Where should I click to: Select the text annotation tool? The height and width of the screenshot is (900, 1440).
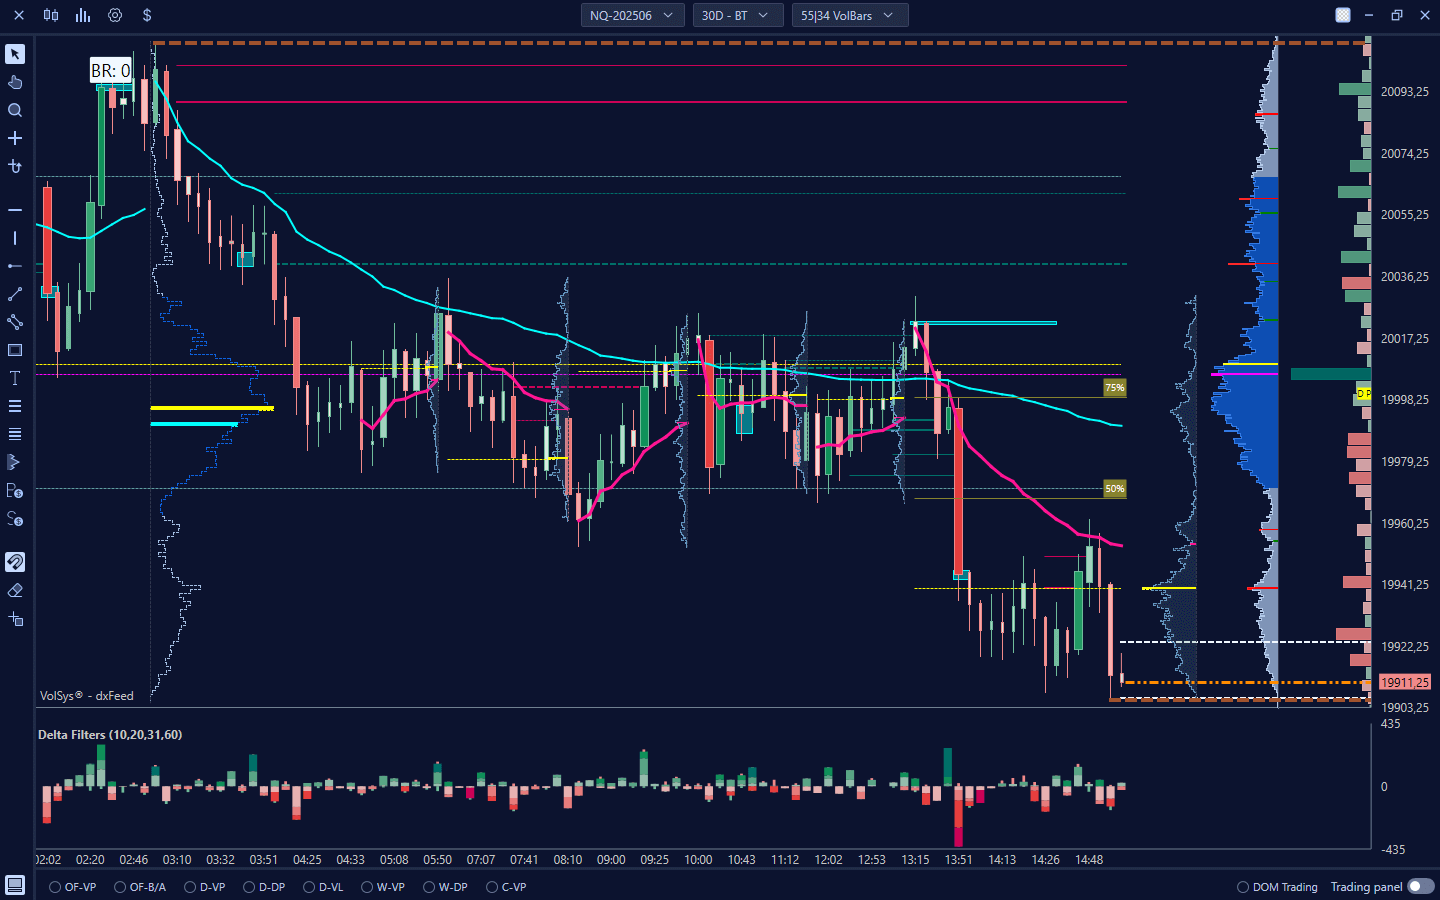coord(15,378)
